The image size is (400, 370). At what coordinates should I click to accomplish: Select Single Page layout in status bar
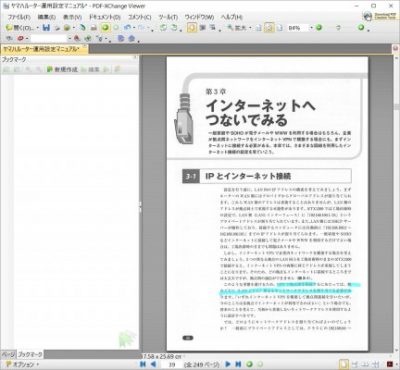click(344, 364)
